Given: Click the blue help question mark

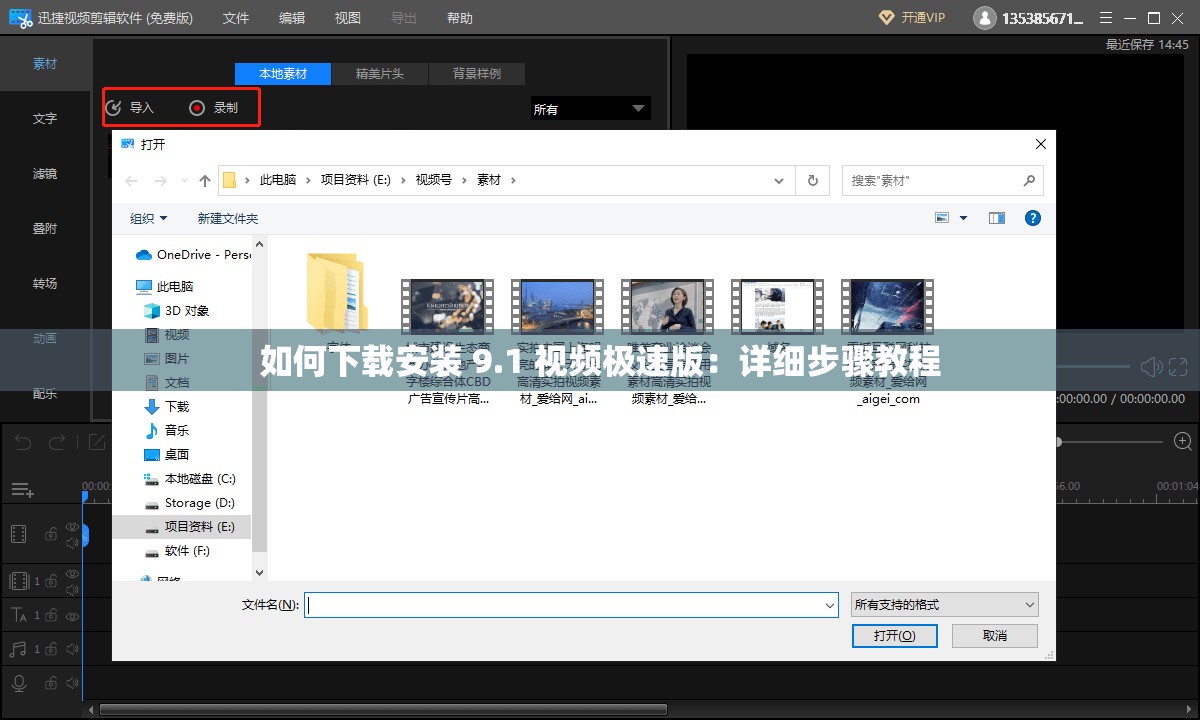Looking at the screenshot, I should pyautogui.click(x=1033, y=218).
